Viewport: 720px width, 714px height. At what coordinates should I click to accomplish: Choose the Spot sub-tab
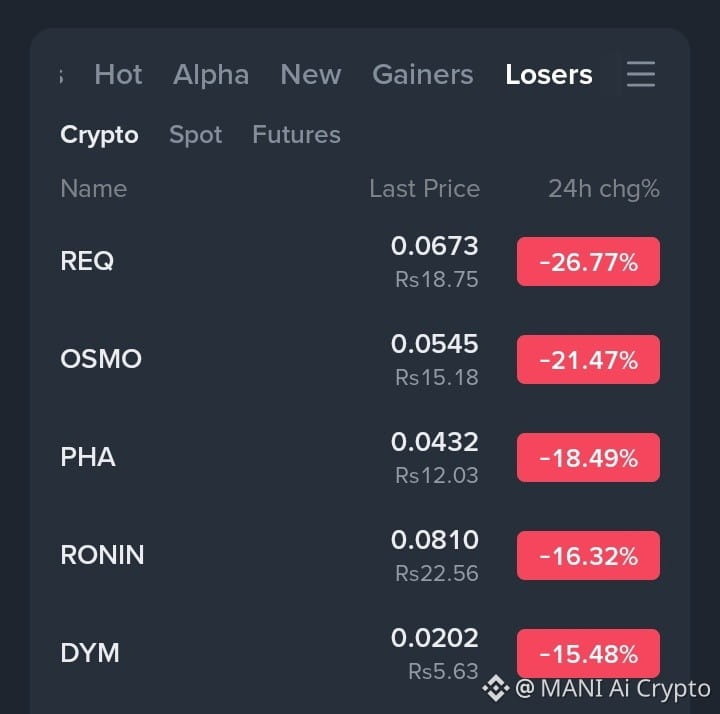click(196, 135)
